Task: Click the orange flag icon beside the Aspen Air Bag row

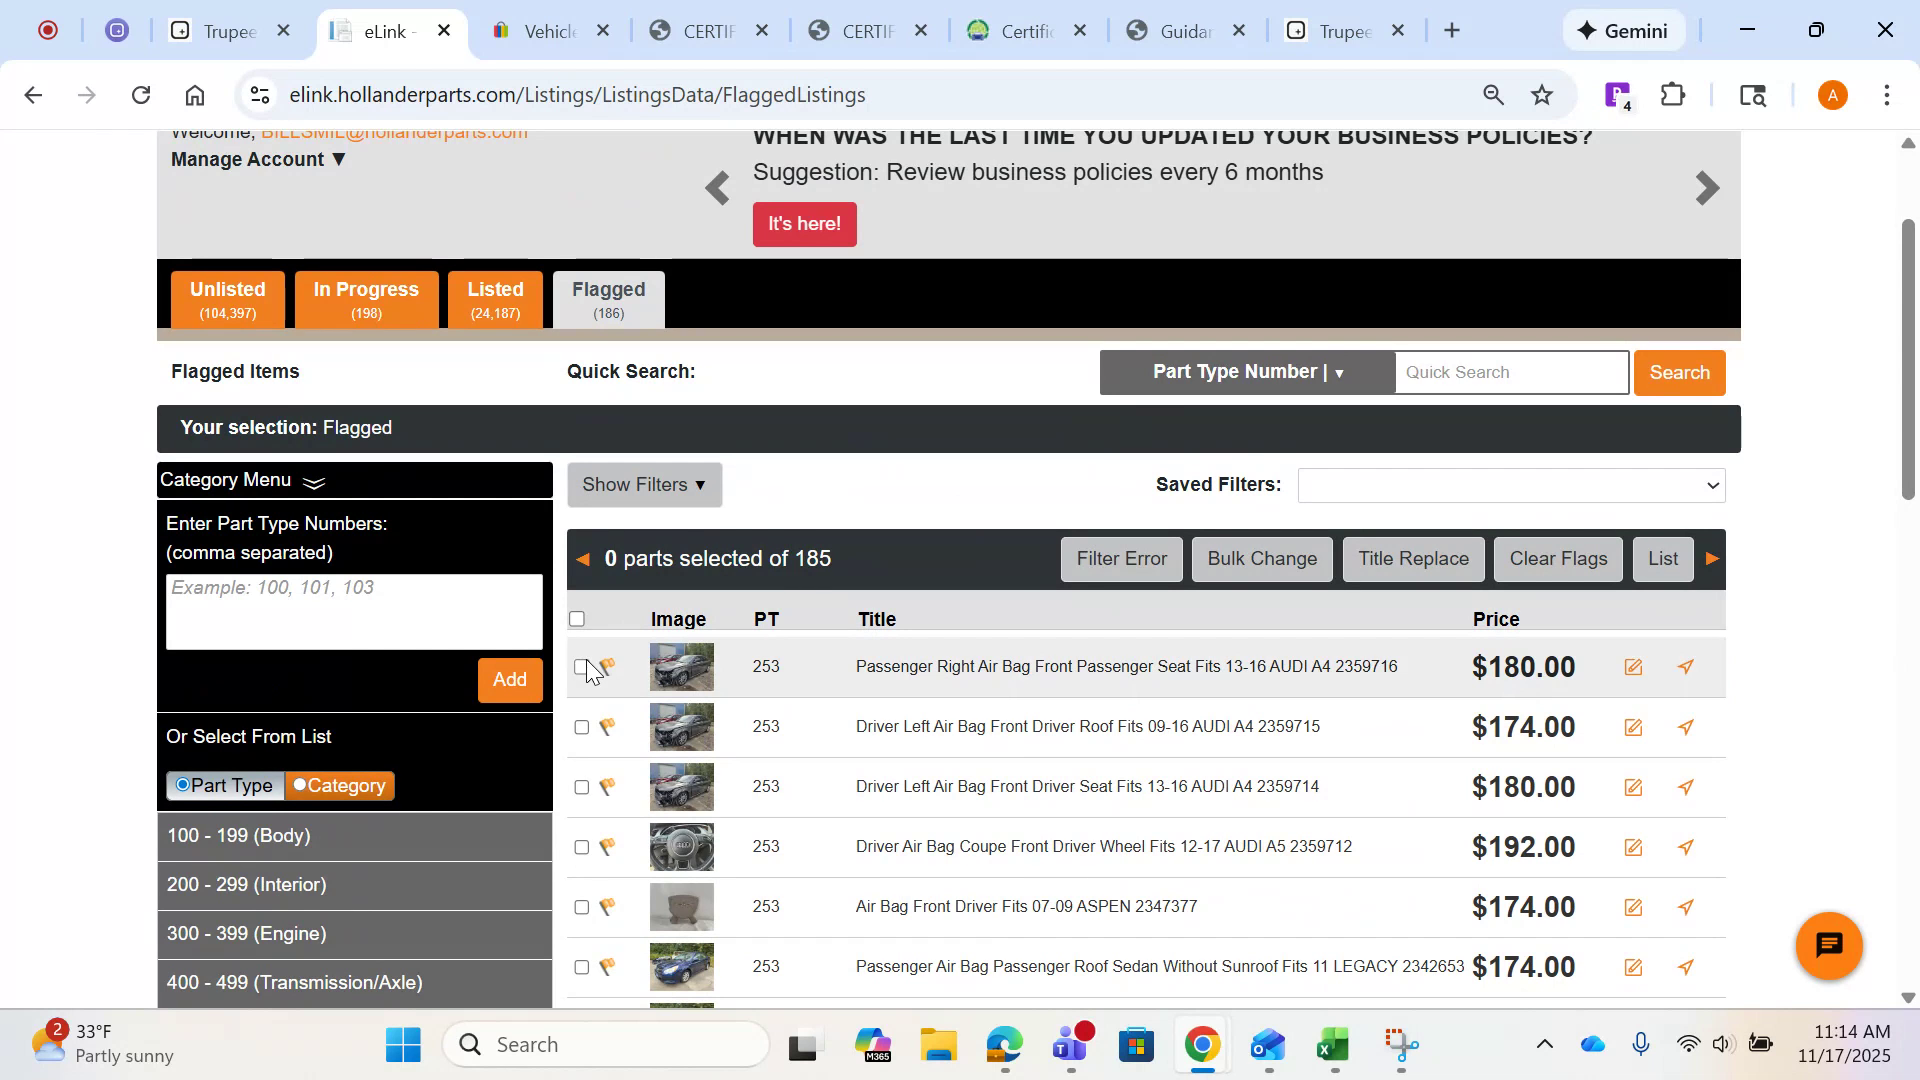Action: click(607, 907)
